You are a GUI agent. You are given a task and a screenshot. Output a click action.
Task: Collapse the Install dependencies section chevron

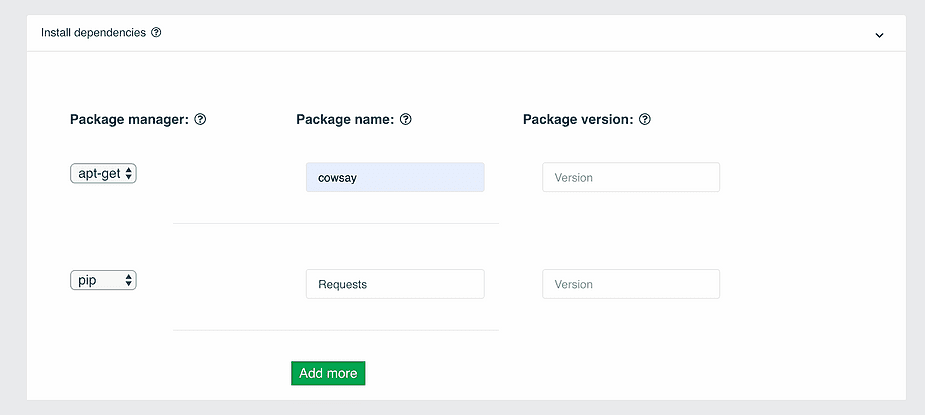click(879, 35)
